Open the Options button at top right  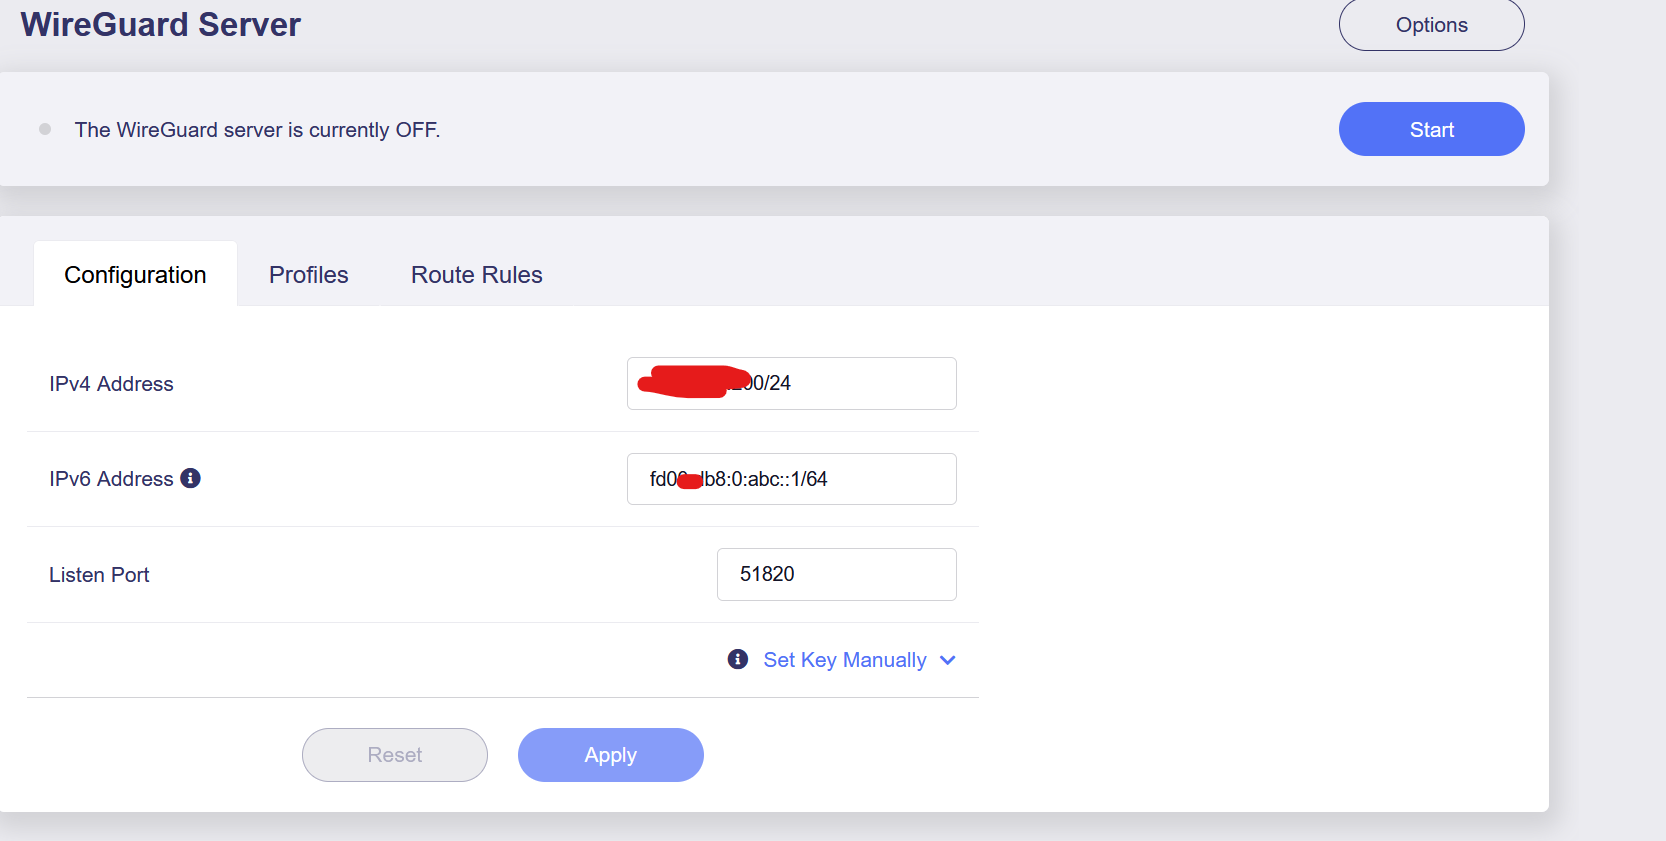point(1431,25)
